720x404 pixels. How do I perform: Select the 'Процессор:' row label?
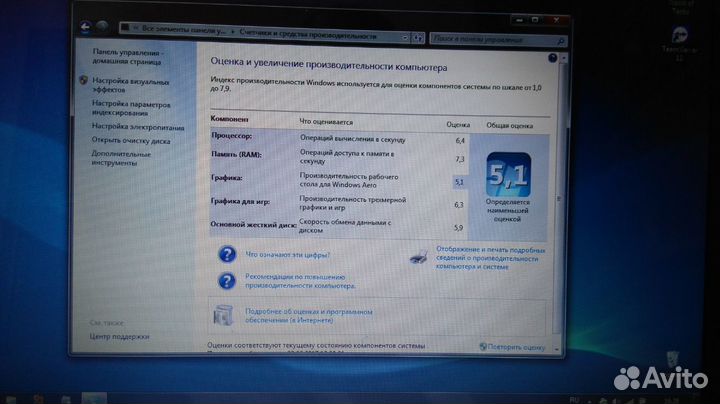[x=231, y=136]
